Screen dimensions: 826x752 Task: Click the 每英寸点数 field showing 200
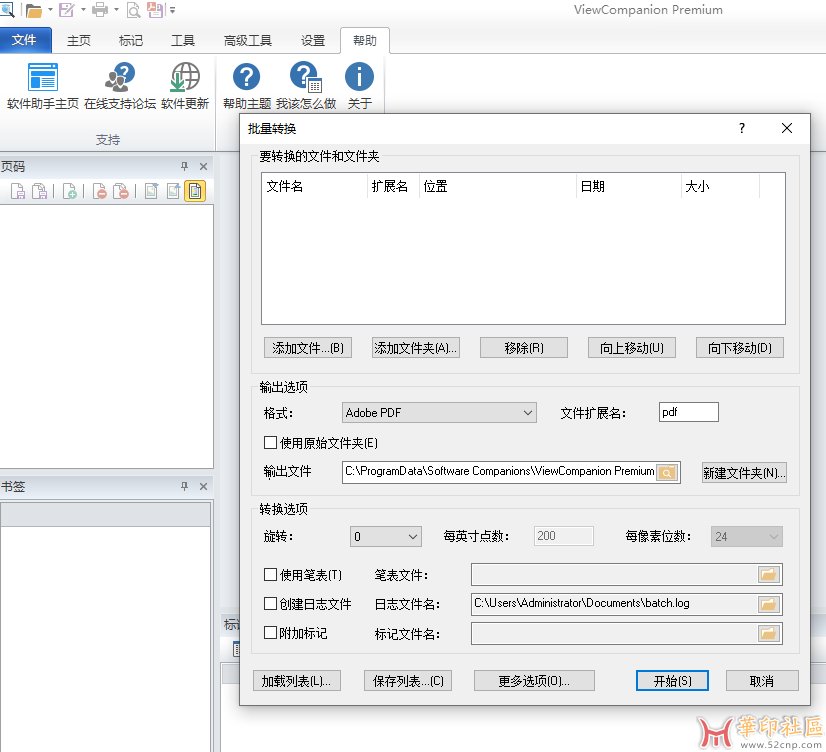[x=564, y=536]
